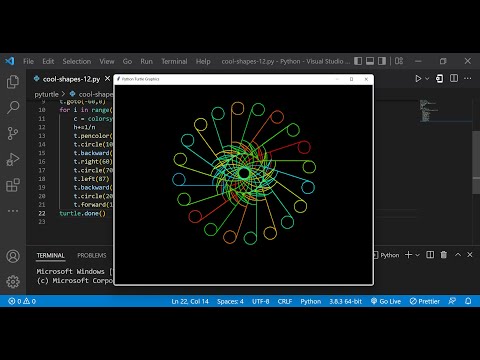The height and width of the screenshot is (360, 480).
Task: Open the Go menu
Action: [127, 61]
